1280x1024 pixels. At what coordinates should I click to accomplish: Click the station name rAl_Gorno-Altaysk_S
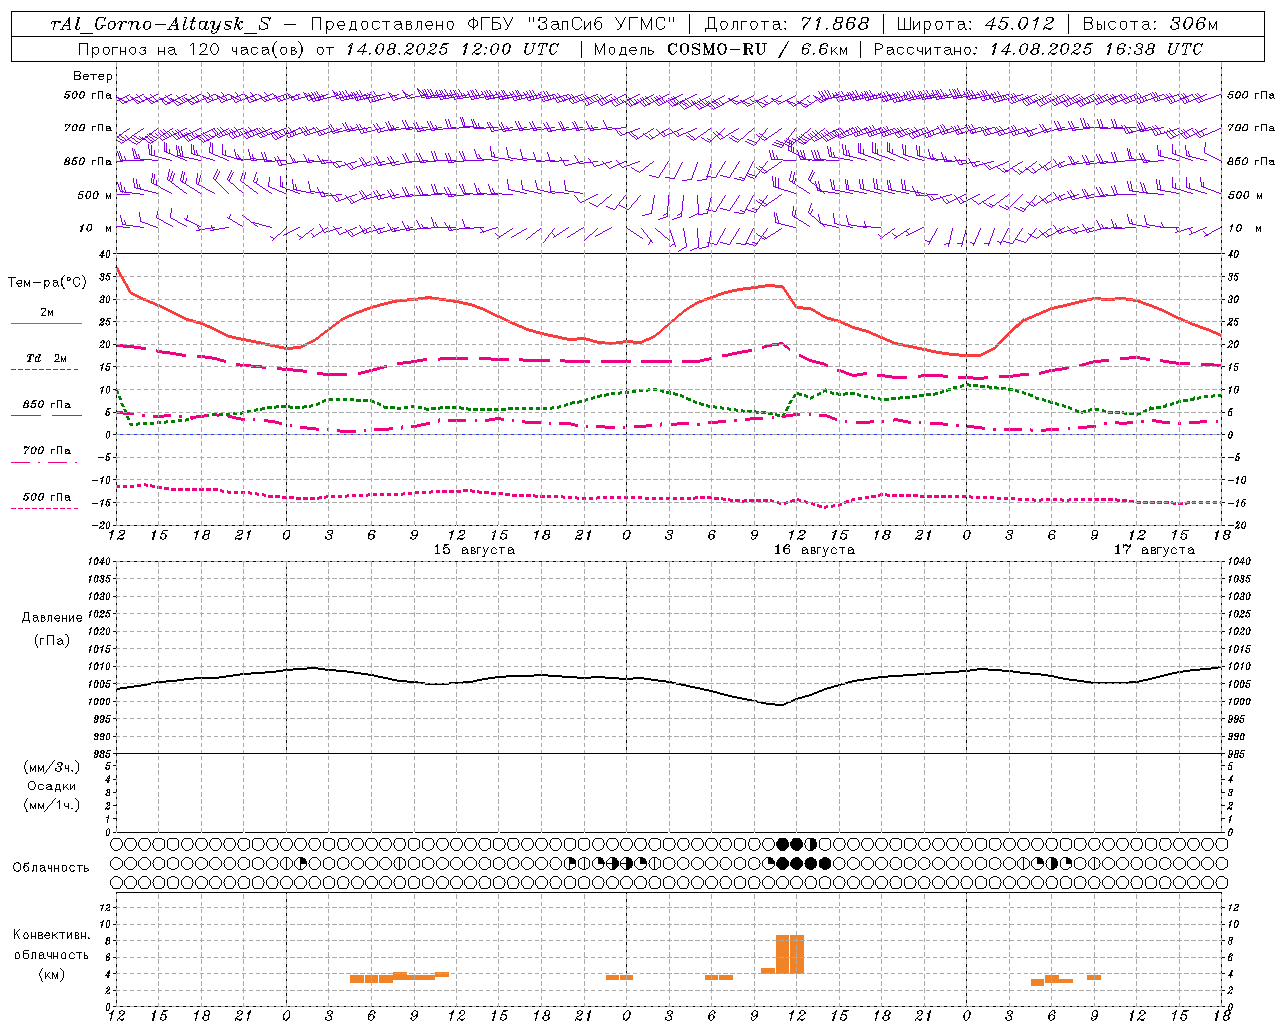pyautogui.click(x=160, y=24)
